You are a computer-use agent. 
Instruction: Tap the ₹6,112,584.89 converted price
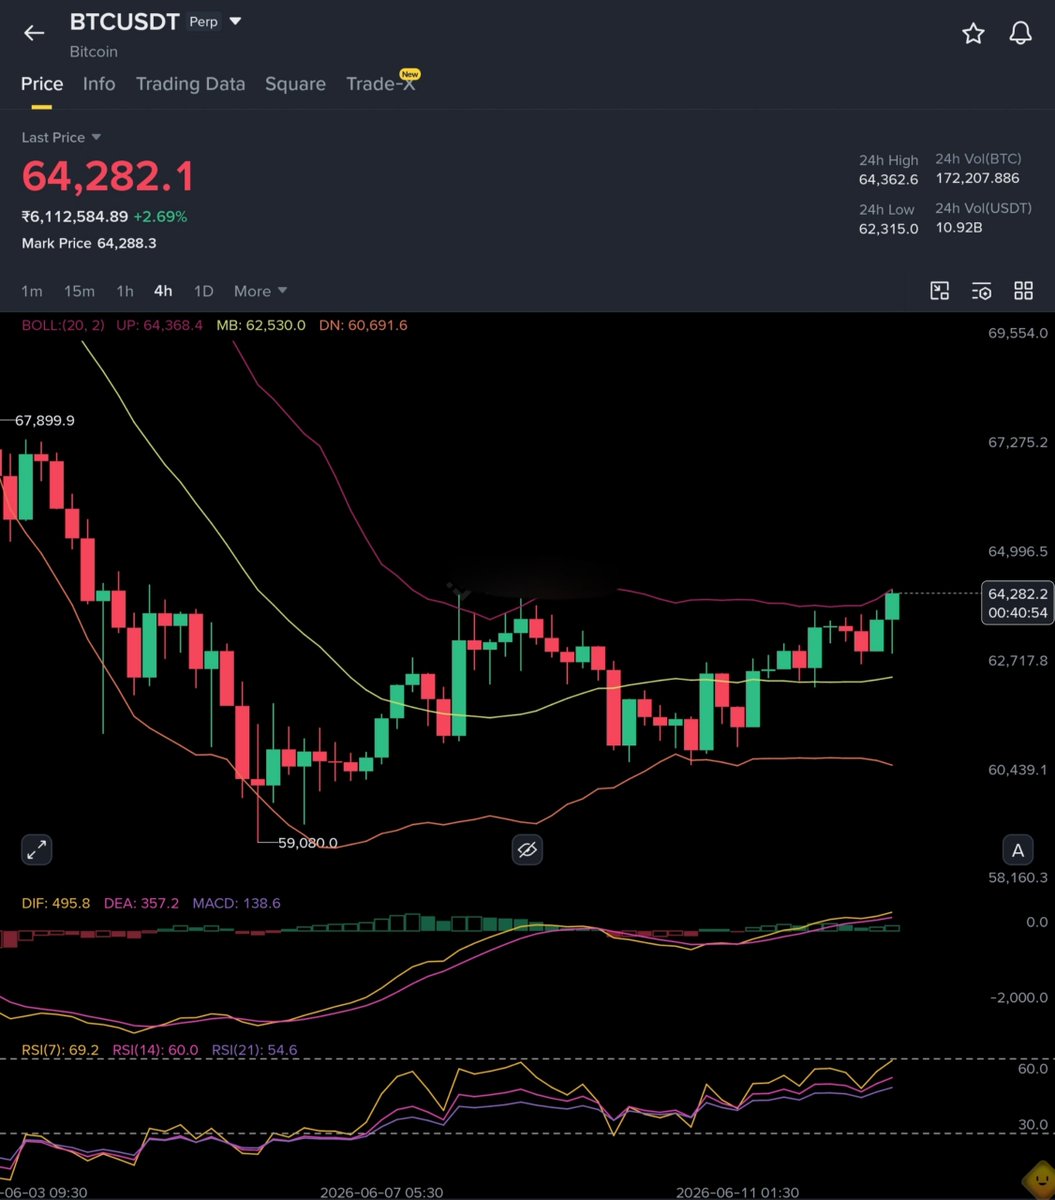click(75, 216)
